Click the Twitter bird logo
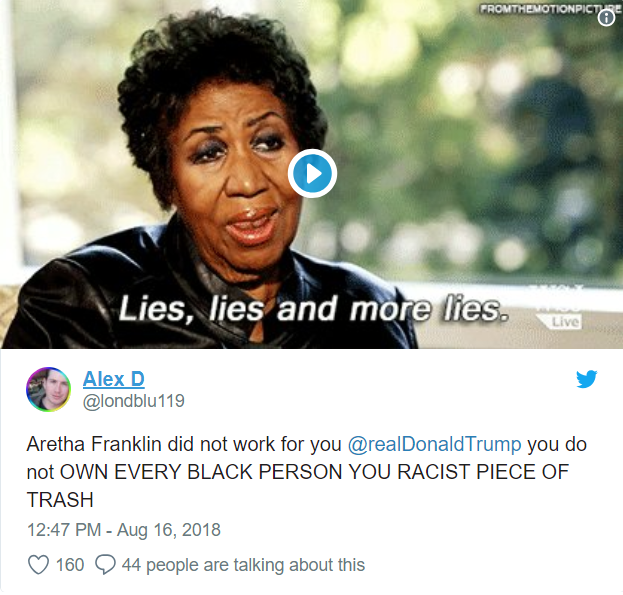Screen dimensions: 623x595 point(586,379)
